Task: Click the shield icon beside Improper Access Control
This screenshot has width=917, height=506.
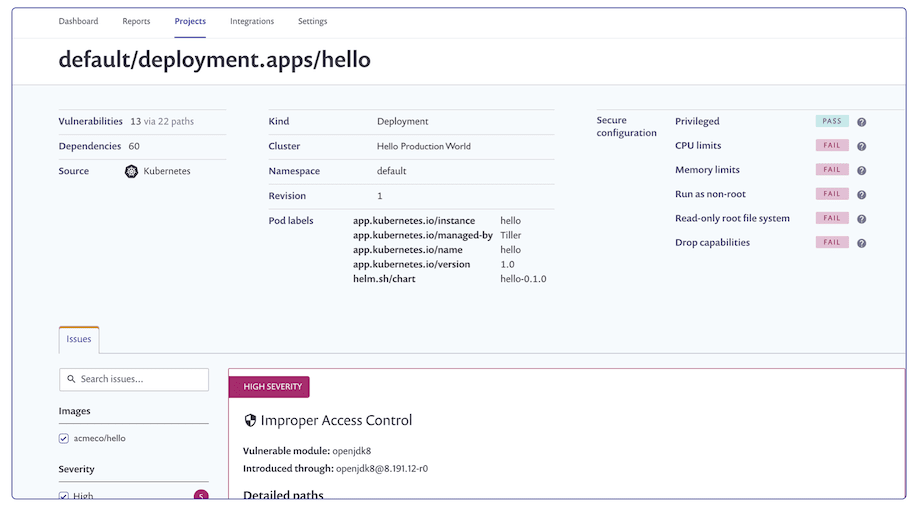Action: point(250,421)
